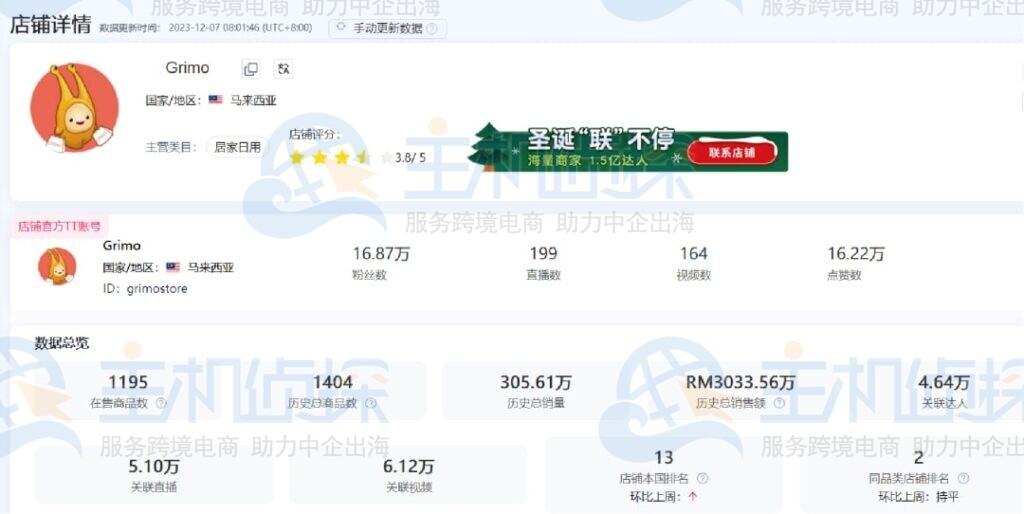Click help icon beside 店铺本国排名
1024x514 pixels.
(x=702, y=478)
